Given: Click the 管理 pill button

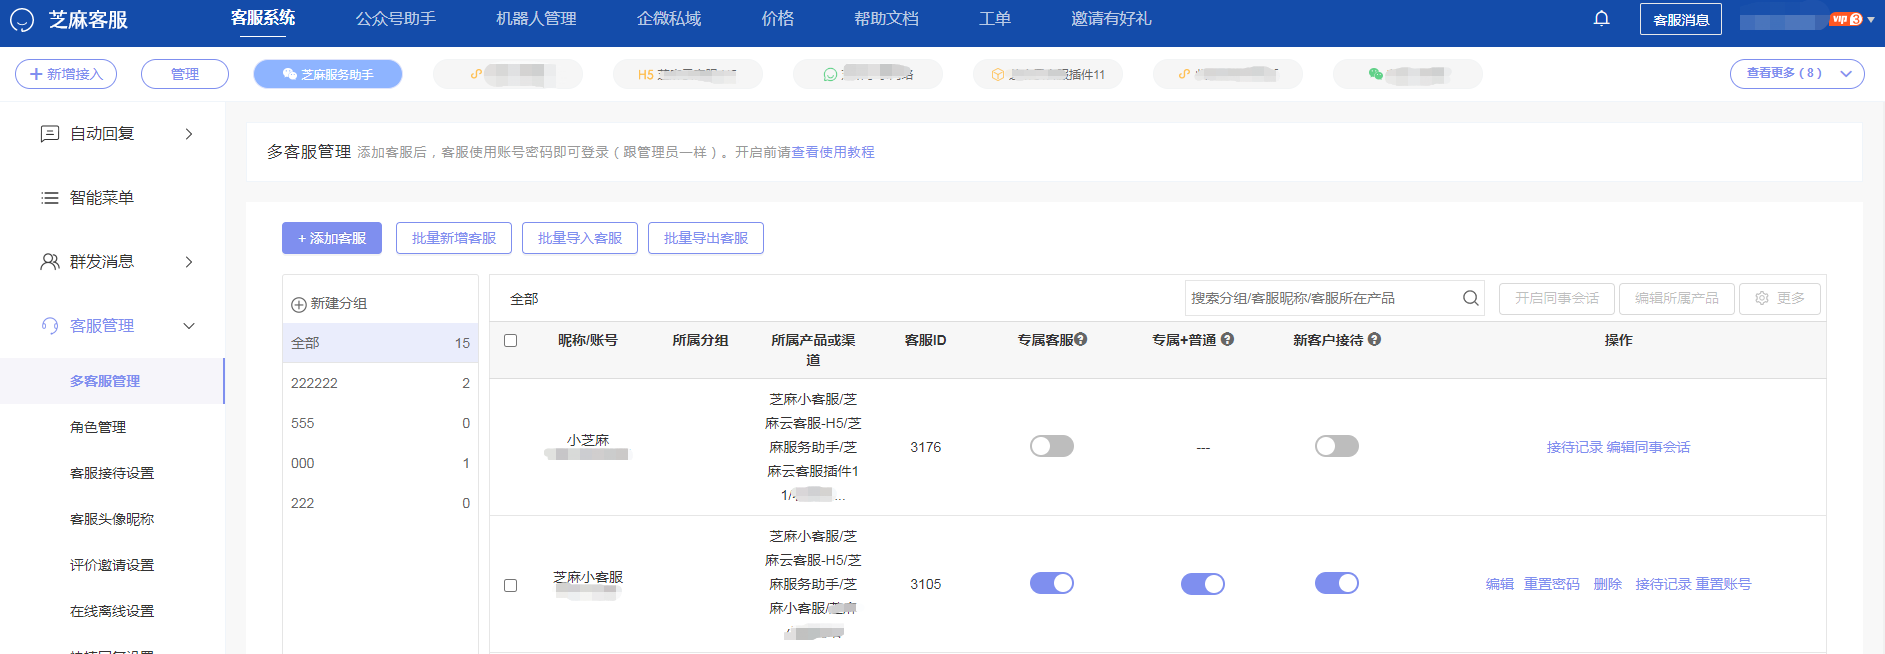Looking at the screenshot, I should point(185,74).
